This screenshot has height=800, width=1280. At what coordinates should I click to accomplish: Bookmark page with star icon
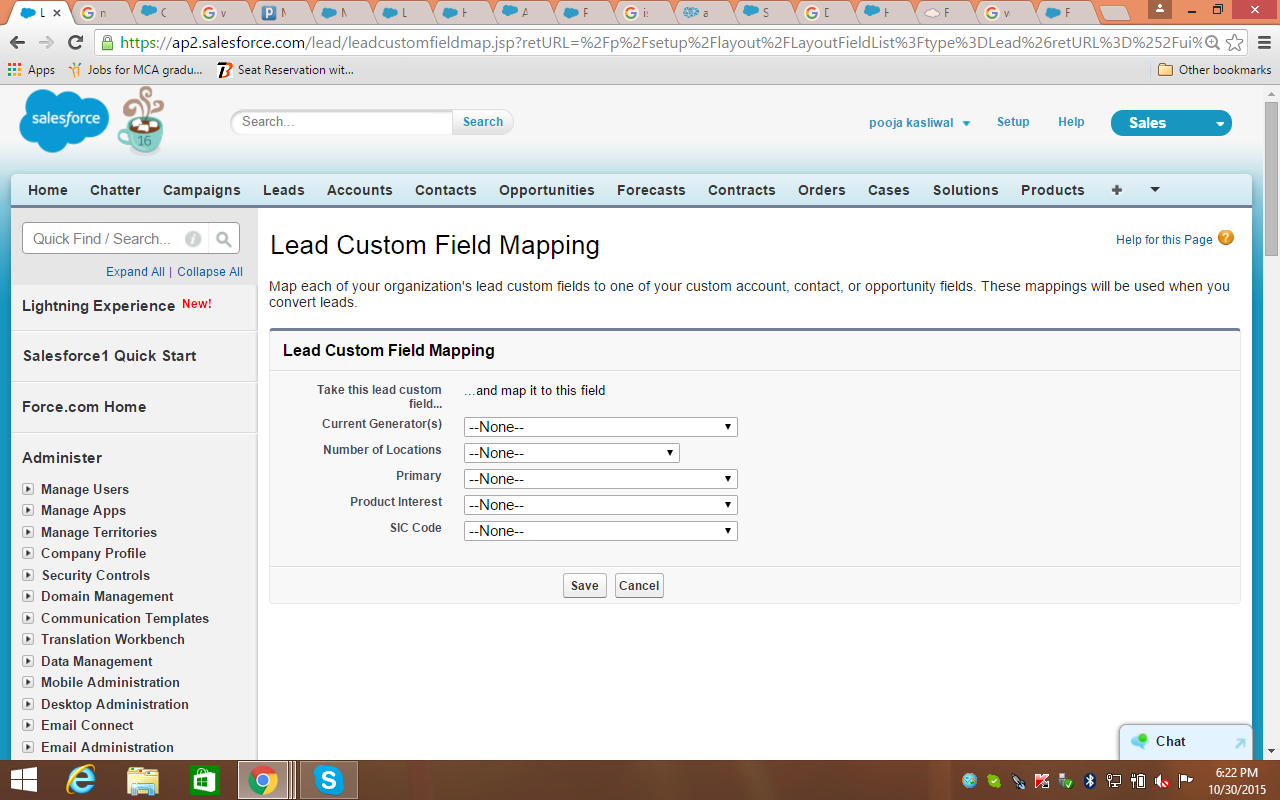(x=1236, y=43)
